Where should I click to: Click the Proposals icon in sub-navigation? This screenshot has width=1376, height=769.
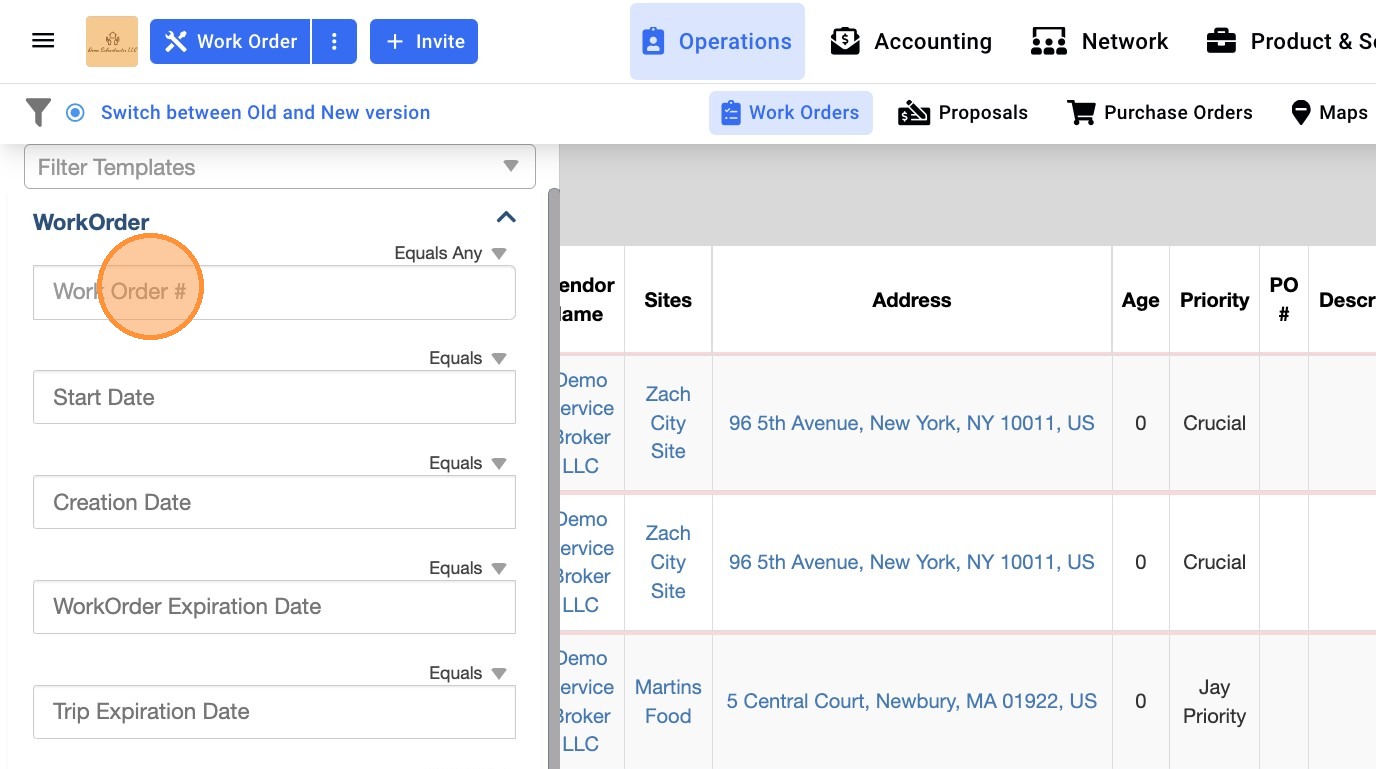click(914, 113)
